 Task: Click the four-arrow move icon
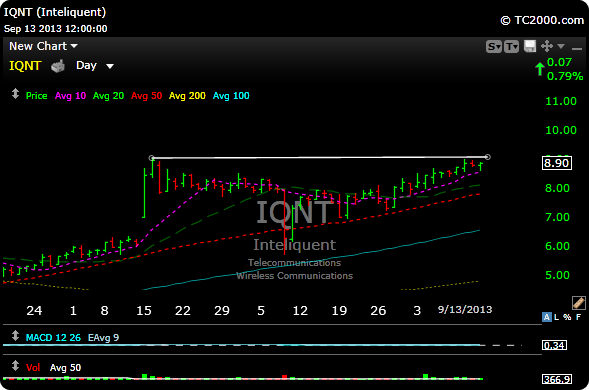pyautogui.click(x=547, y=46)
